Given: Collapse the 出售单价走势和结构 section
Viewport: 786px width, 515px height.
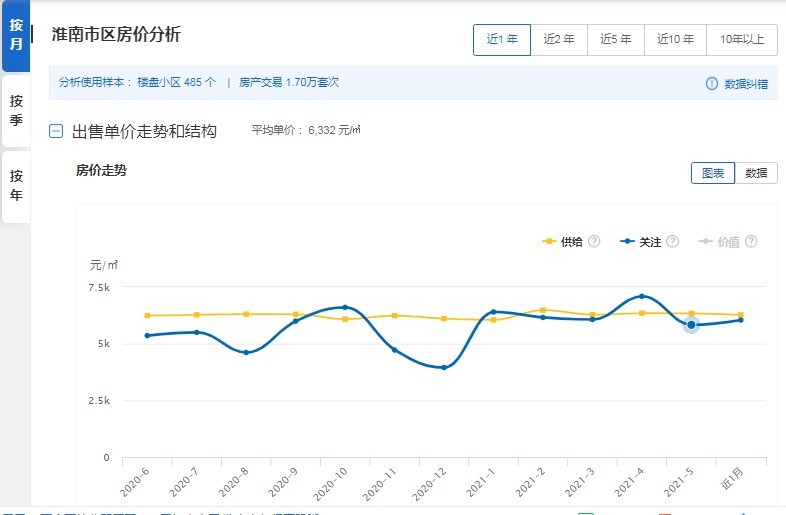Looking at the screenshot, I should point(56,131).
